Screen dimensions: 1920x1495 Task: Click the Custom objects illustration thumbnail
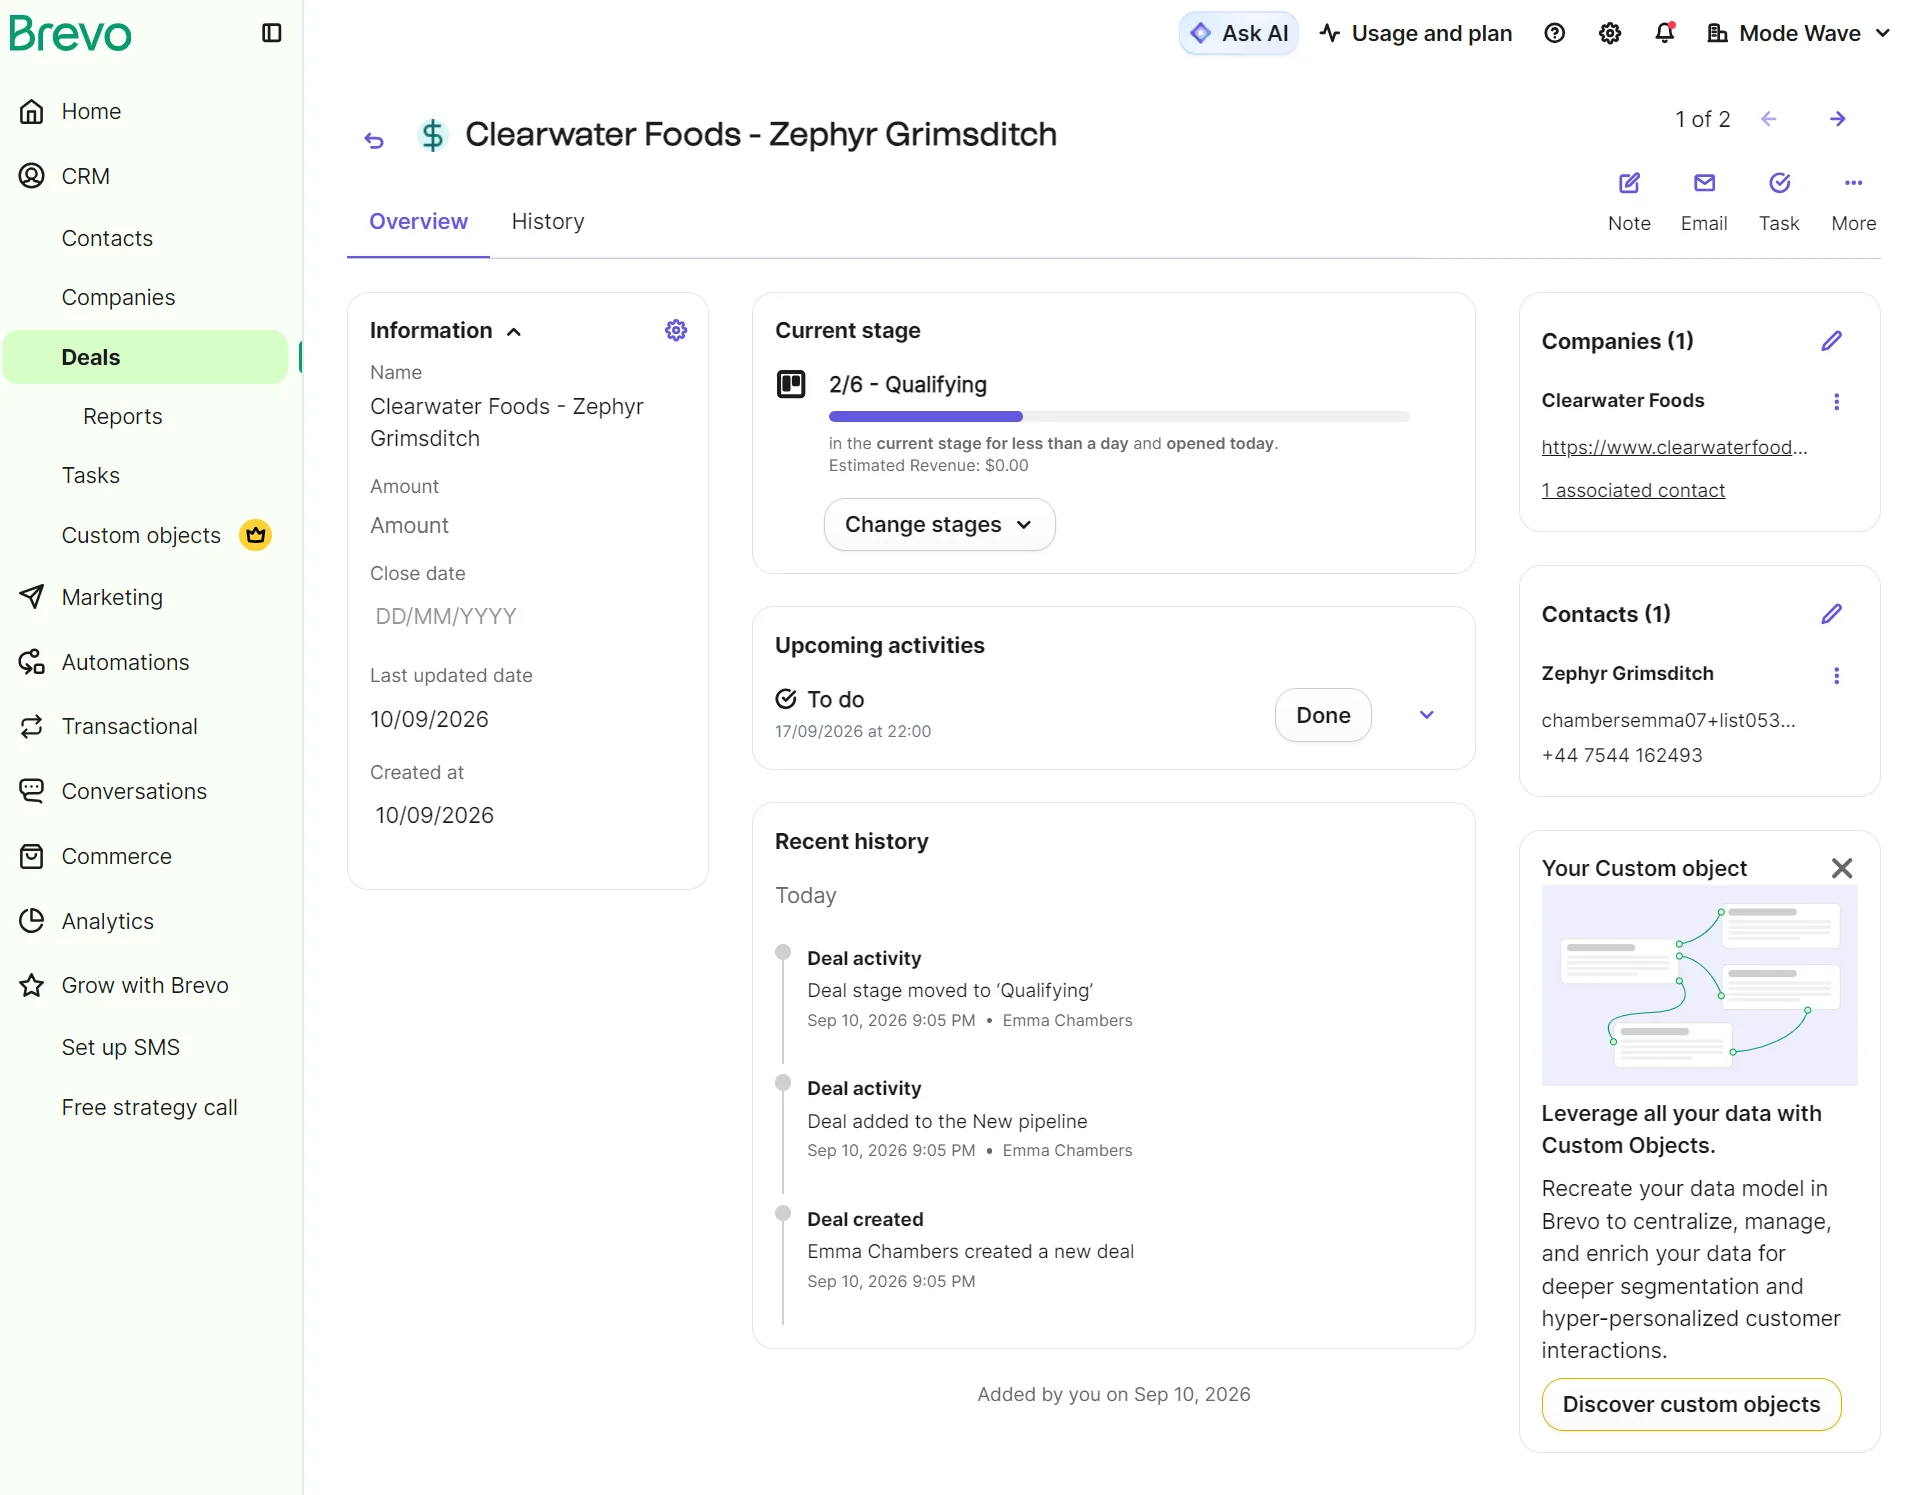coord(1699,985)
